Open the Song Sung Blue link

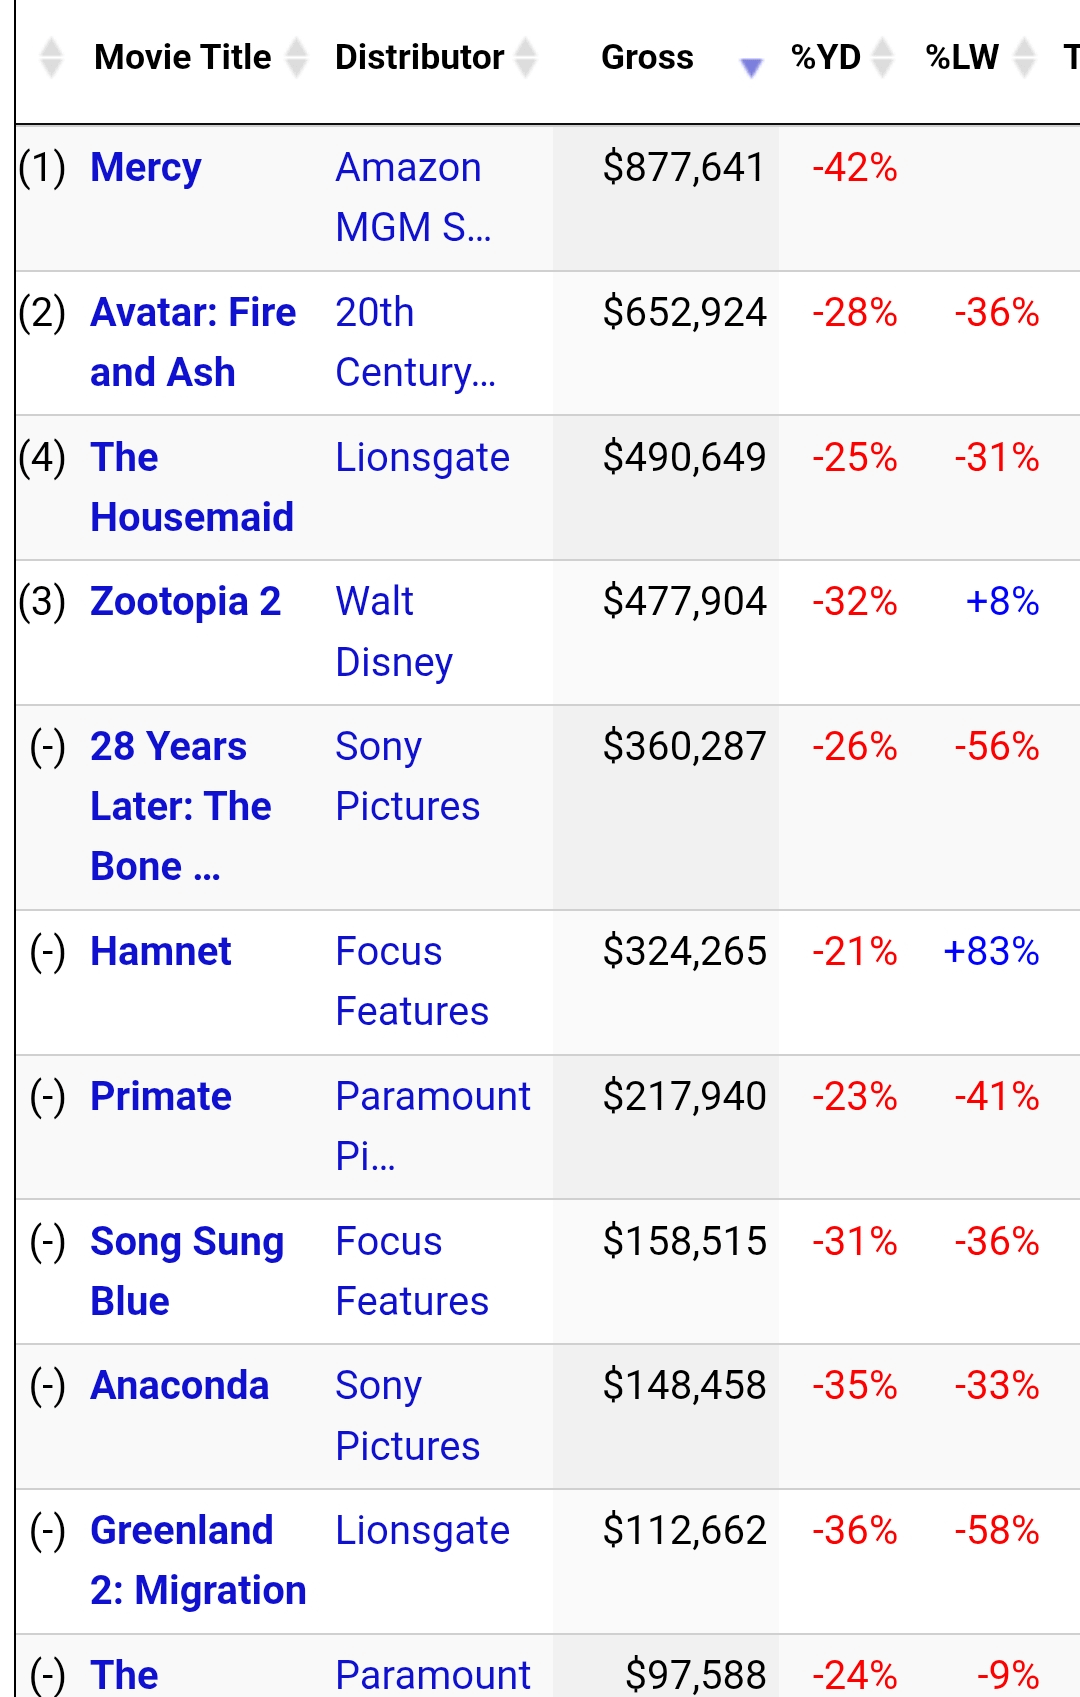point(187,1271)
